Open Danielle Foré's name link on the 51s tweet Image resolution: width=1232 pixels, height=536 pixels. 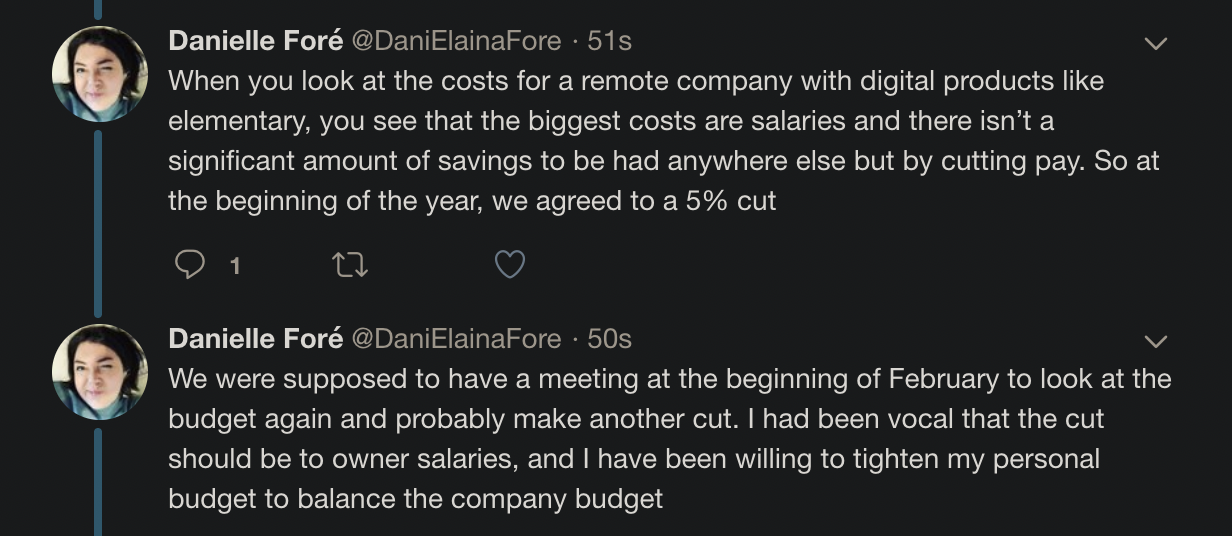click(256, 40)
